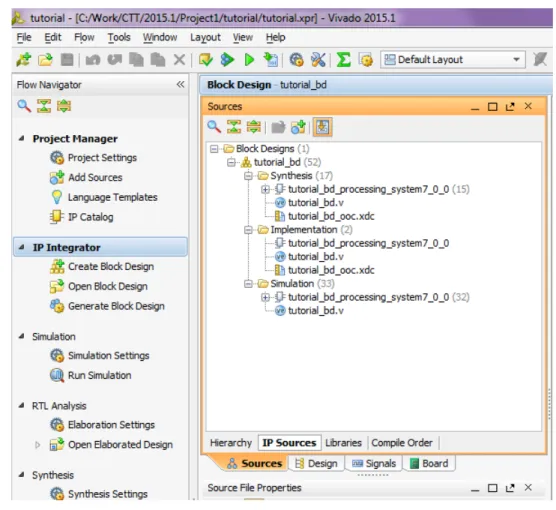556x510 pixels.
Task: Click Expand All icon in Sources panel
Action: (254, 127)
